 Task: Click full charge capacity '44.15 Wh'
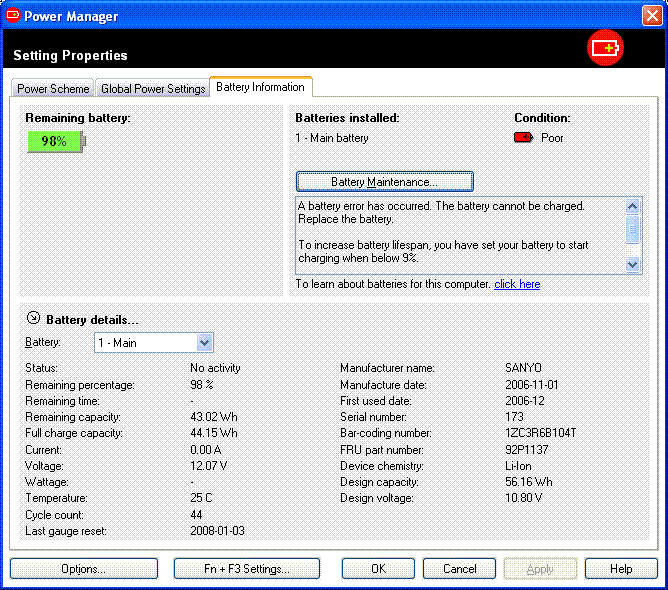213,433
